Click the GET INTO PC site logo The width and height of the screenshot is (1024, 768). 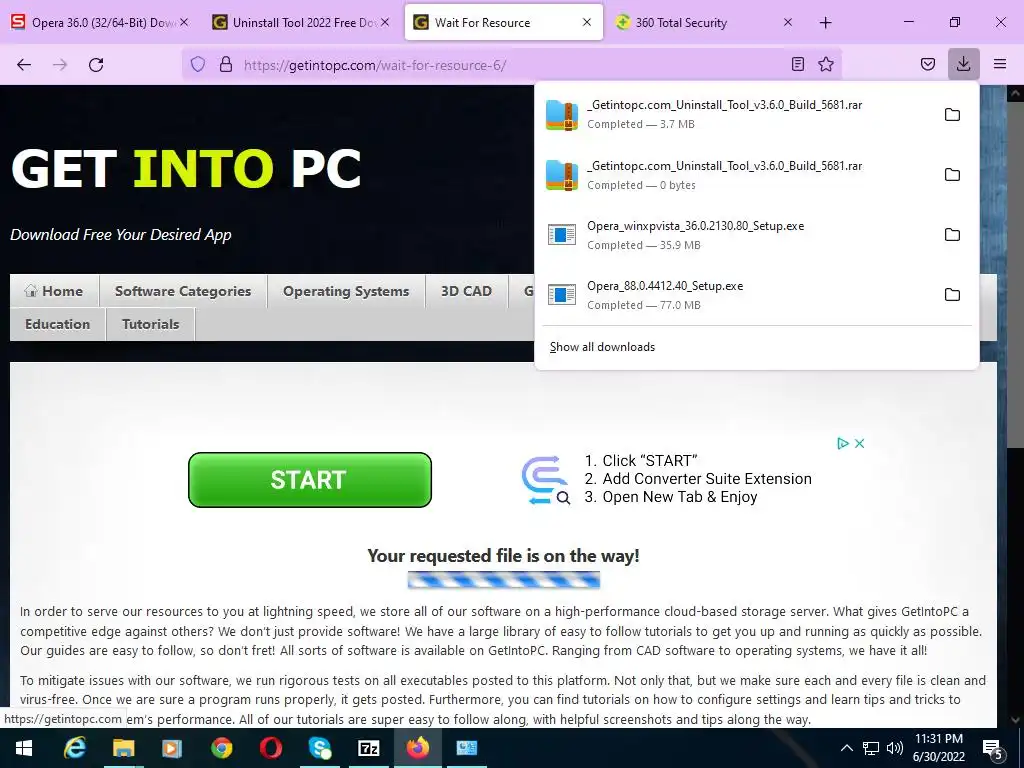pos(186,168)
